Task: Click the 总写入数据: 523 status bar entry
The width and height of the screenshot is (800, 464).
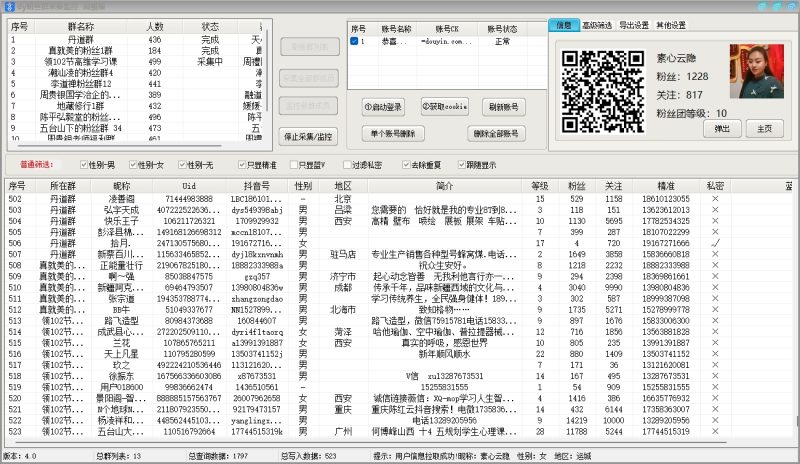Action: [x=308, y=456]
